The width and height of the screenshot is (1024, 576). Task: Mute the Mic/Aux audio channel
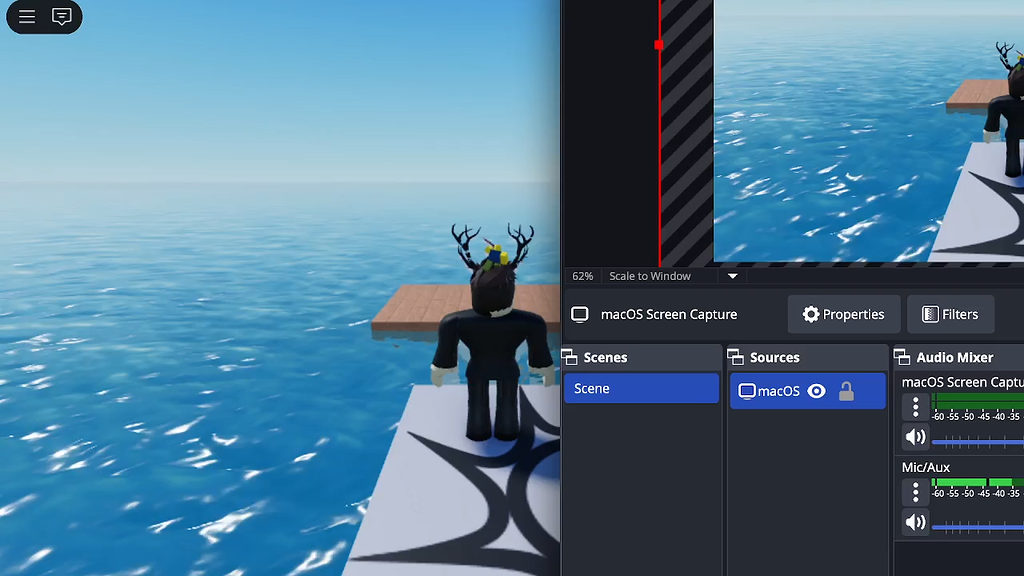(916, 522)
